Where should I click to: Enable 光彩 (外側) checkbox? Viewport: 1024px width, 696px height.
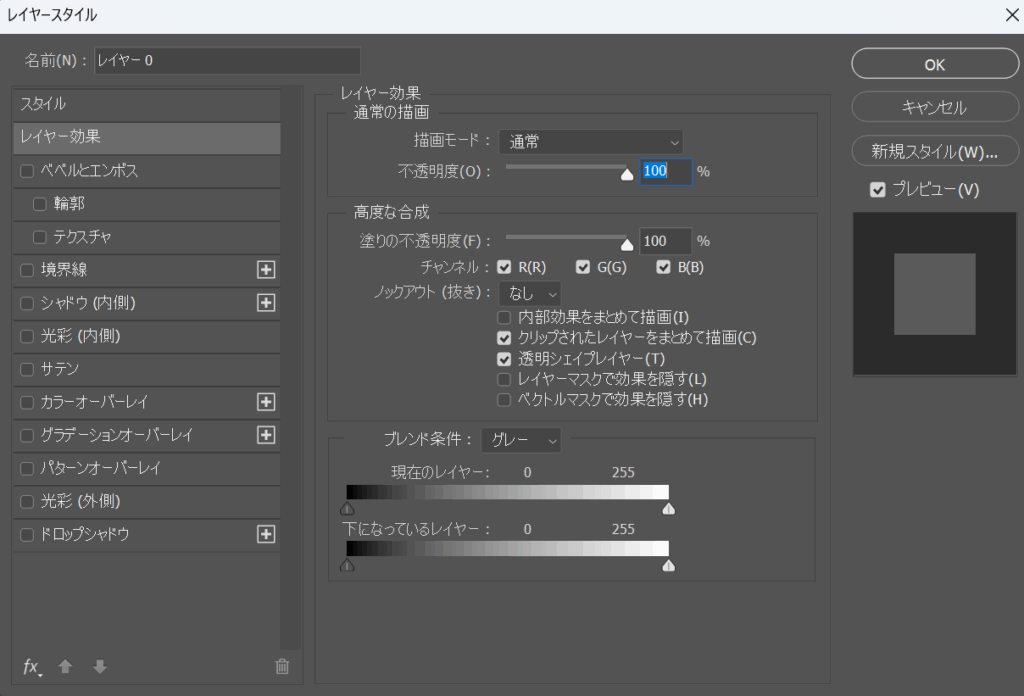pos(27,502)
